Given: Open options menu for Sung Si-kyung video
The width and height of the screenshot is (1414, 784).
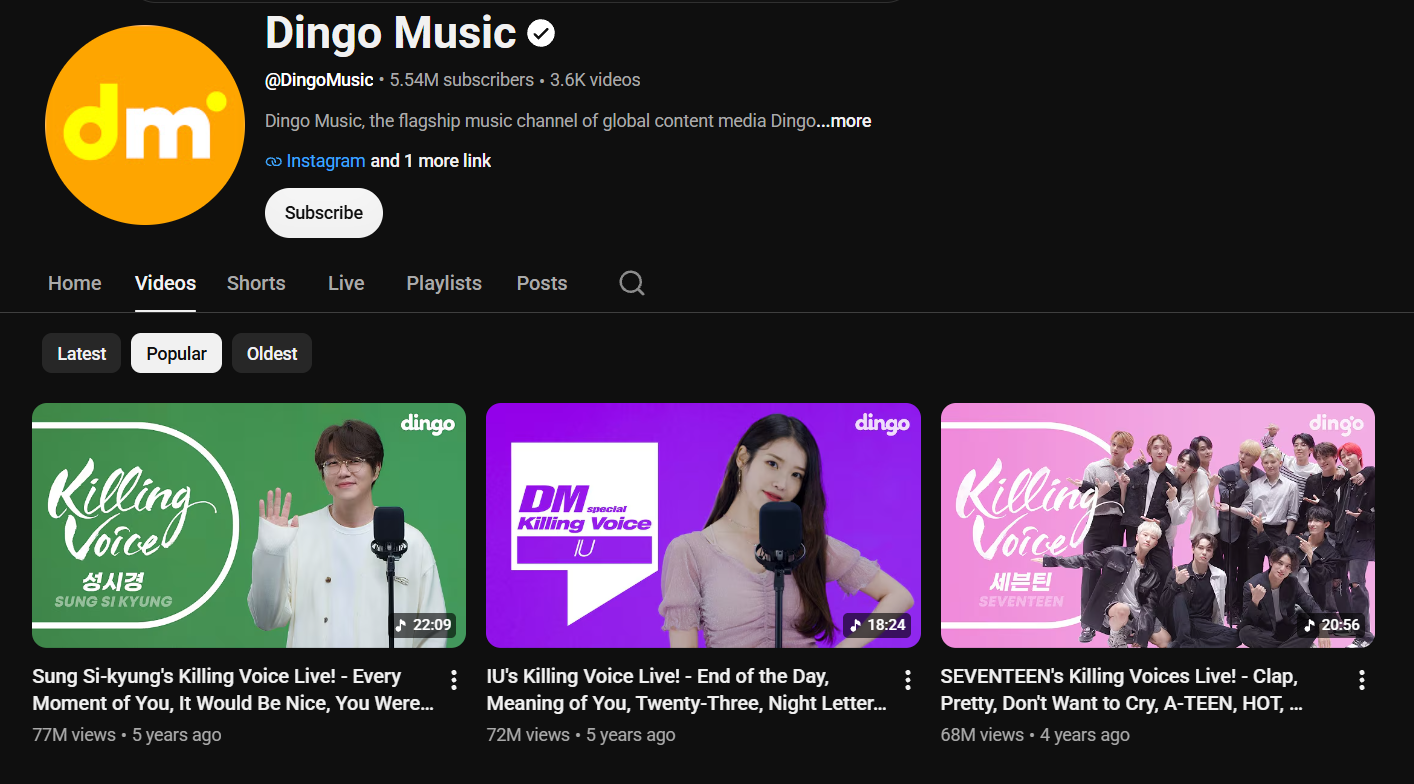Looking at the screenshot, I should (x=454, y=680).
